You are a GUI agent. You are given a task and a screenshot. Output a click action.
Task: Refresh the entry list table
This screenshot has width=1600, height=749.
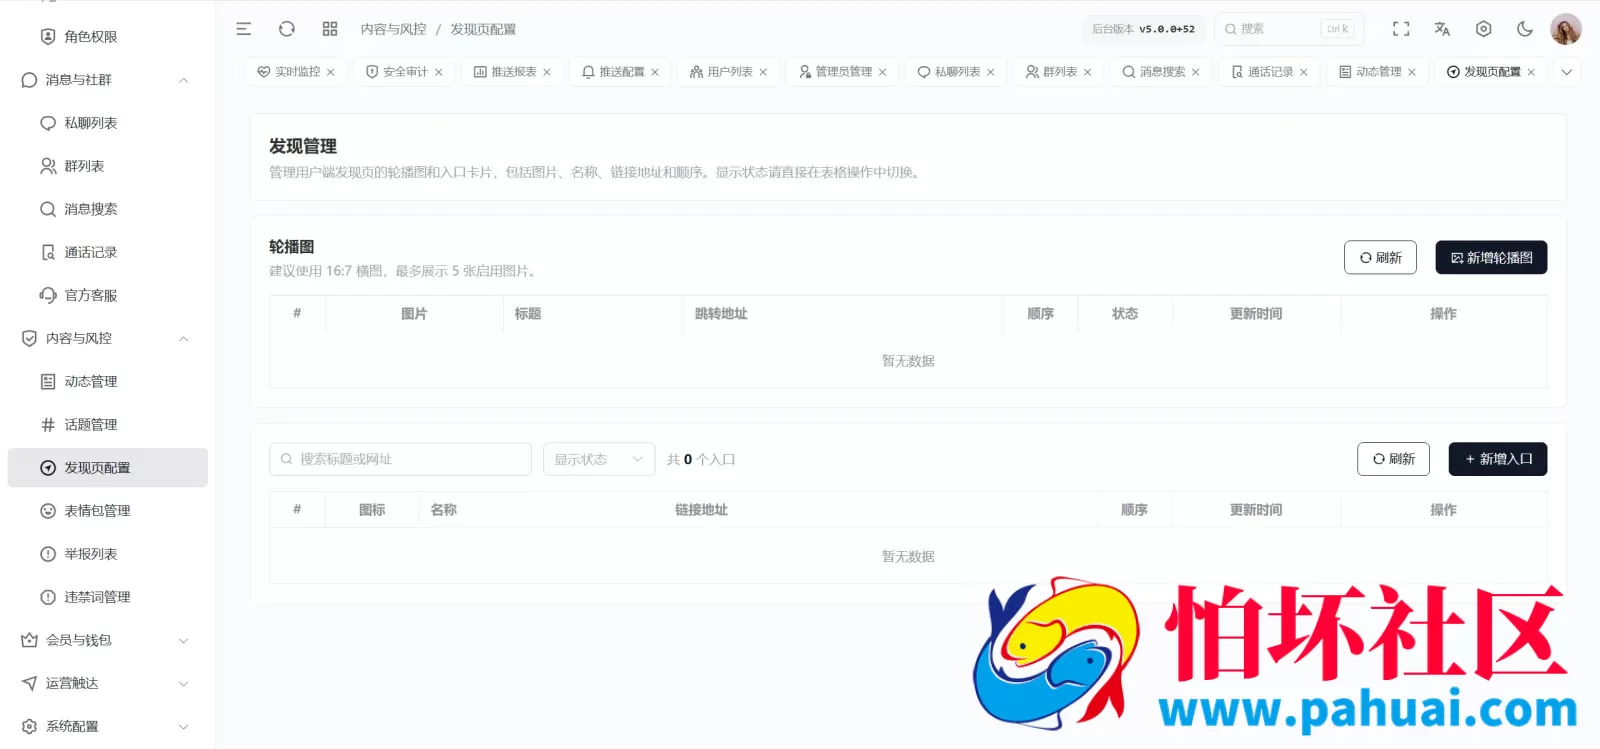coord(1393,459)
